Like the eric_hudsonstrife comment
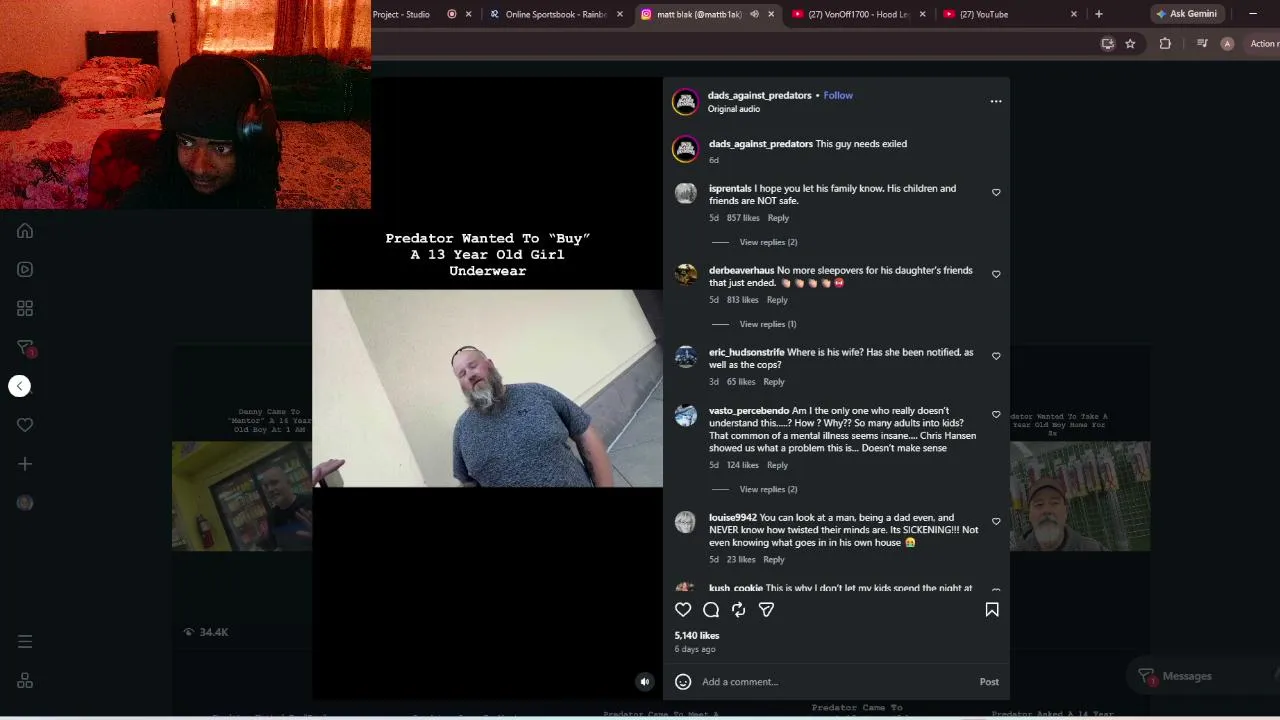The height and width of the screenshot is (720, 1280). pyautogui.click(x=996, y=356)
